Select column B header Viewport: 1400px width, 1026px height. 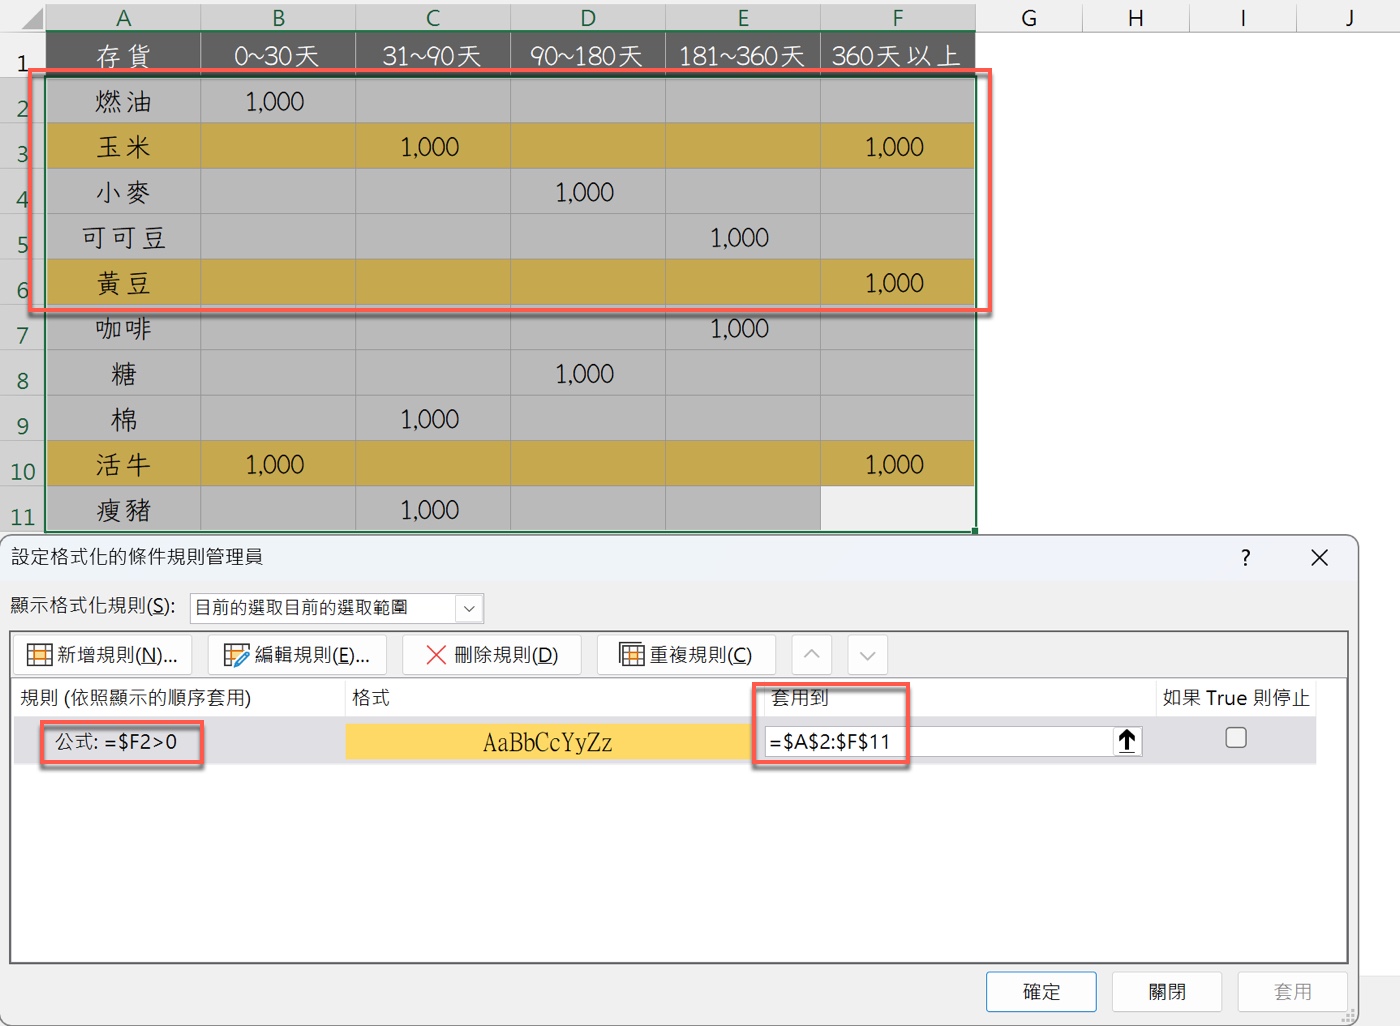(278, 17)
